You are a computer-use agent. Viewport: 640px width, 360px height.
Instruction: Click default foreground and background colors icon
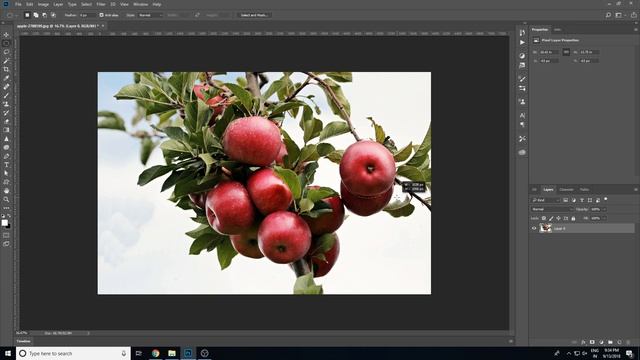(3, 216)
